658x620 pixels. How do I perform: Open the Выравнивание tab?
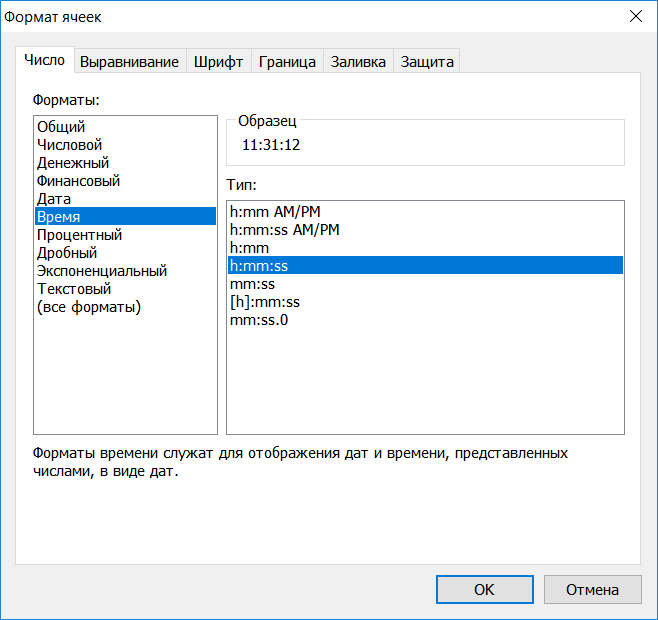(130, 62)
